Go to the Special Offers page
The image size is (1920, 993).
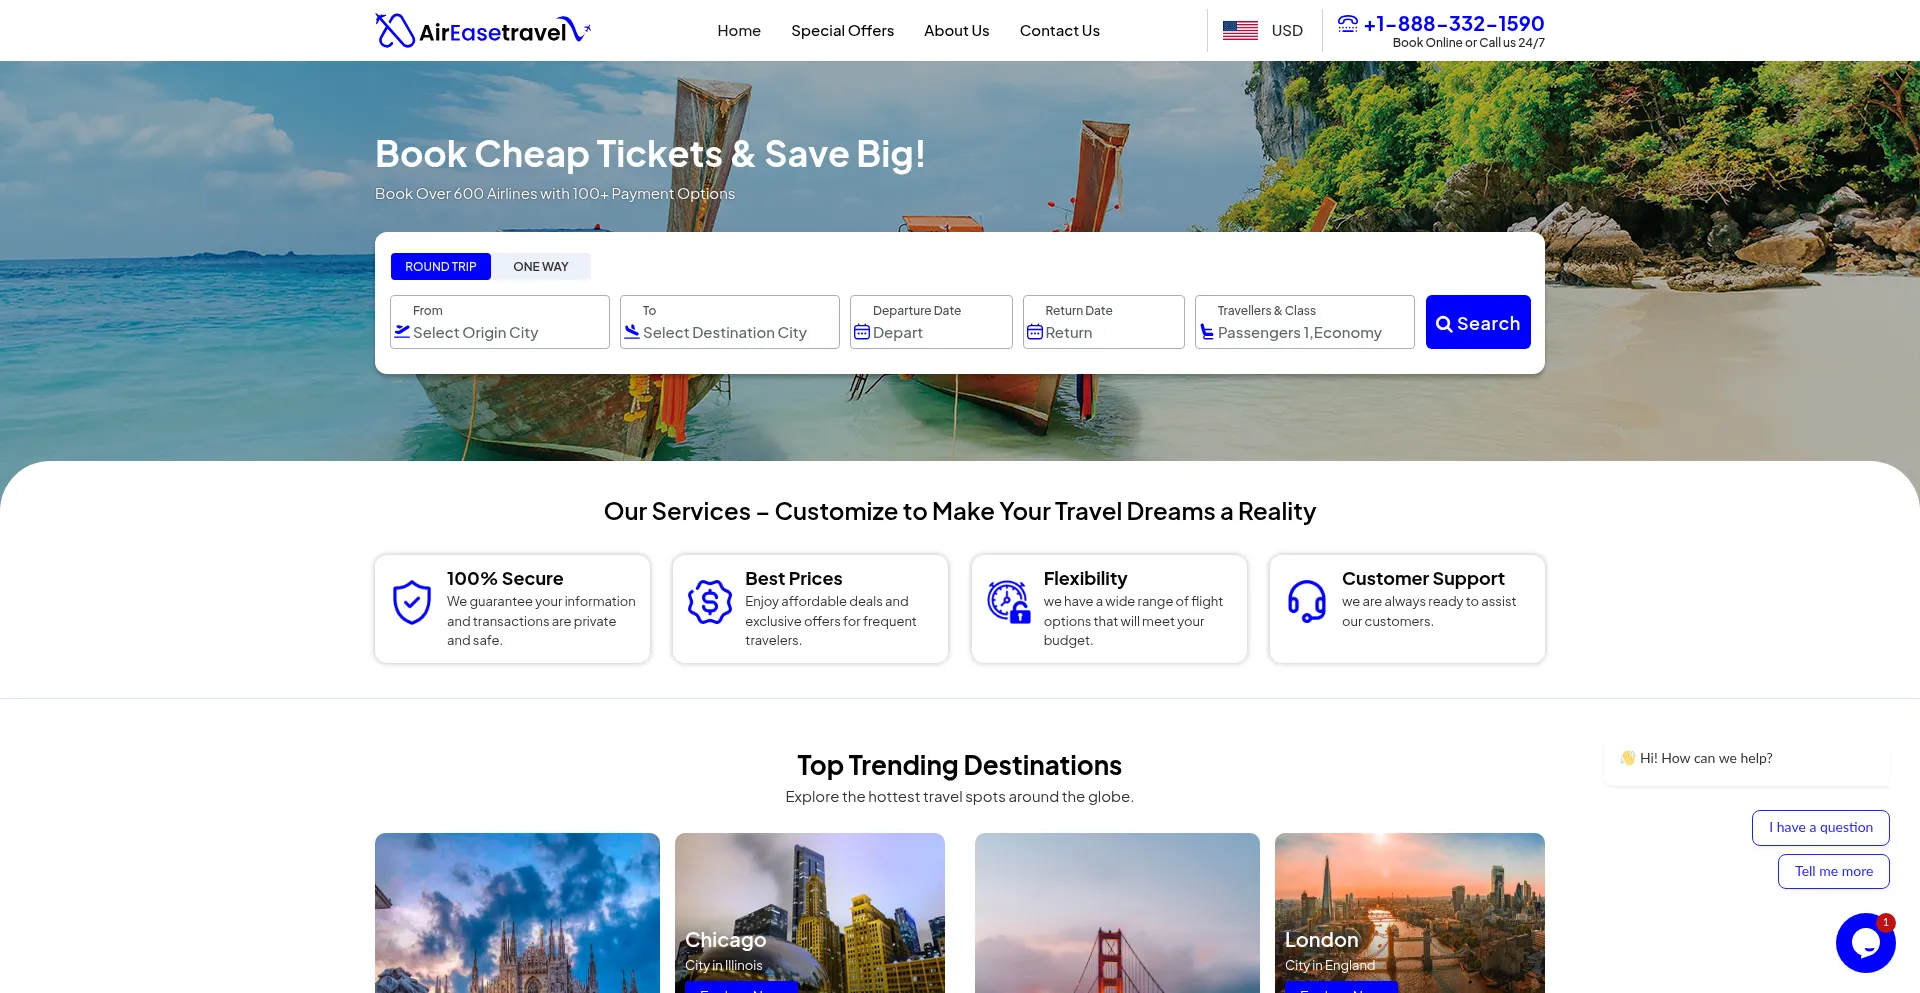(842, 31)
